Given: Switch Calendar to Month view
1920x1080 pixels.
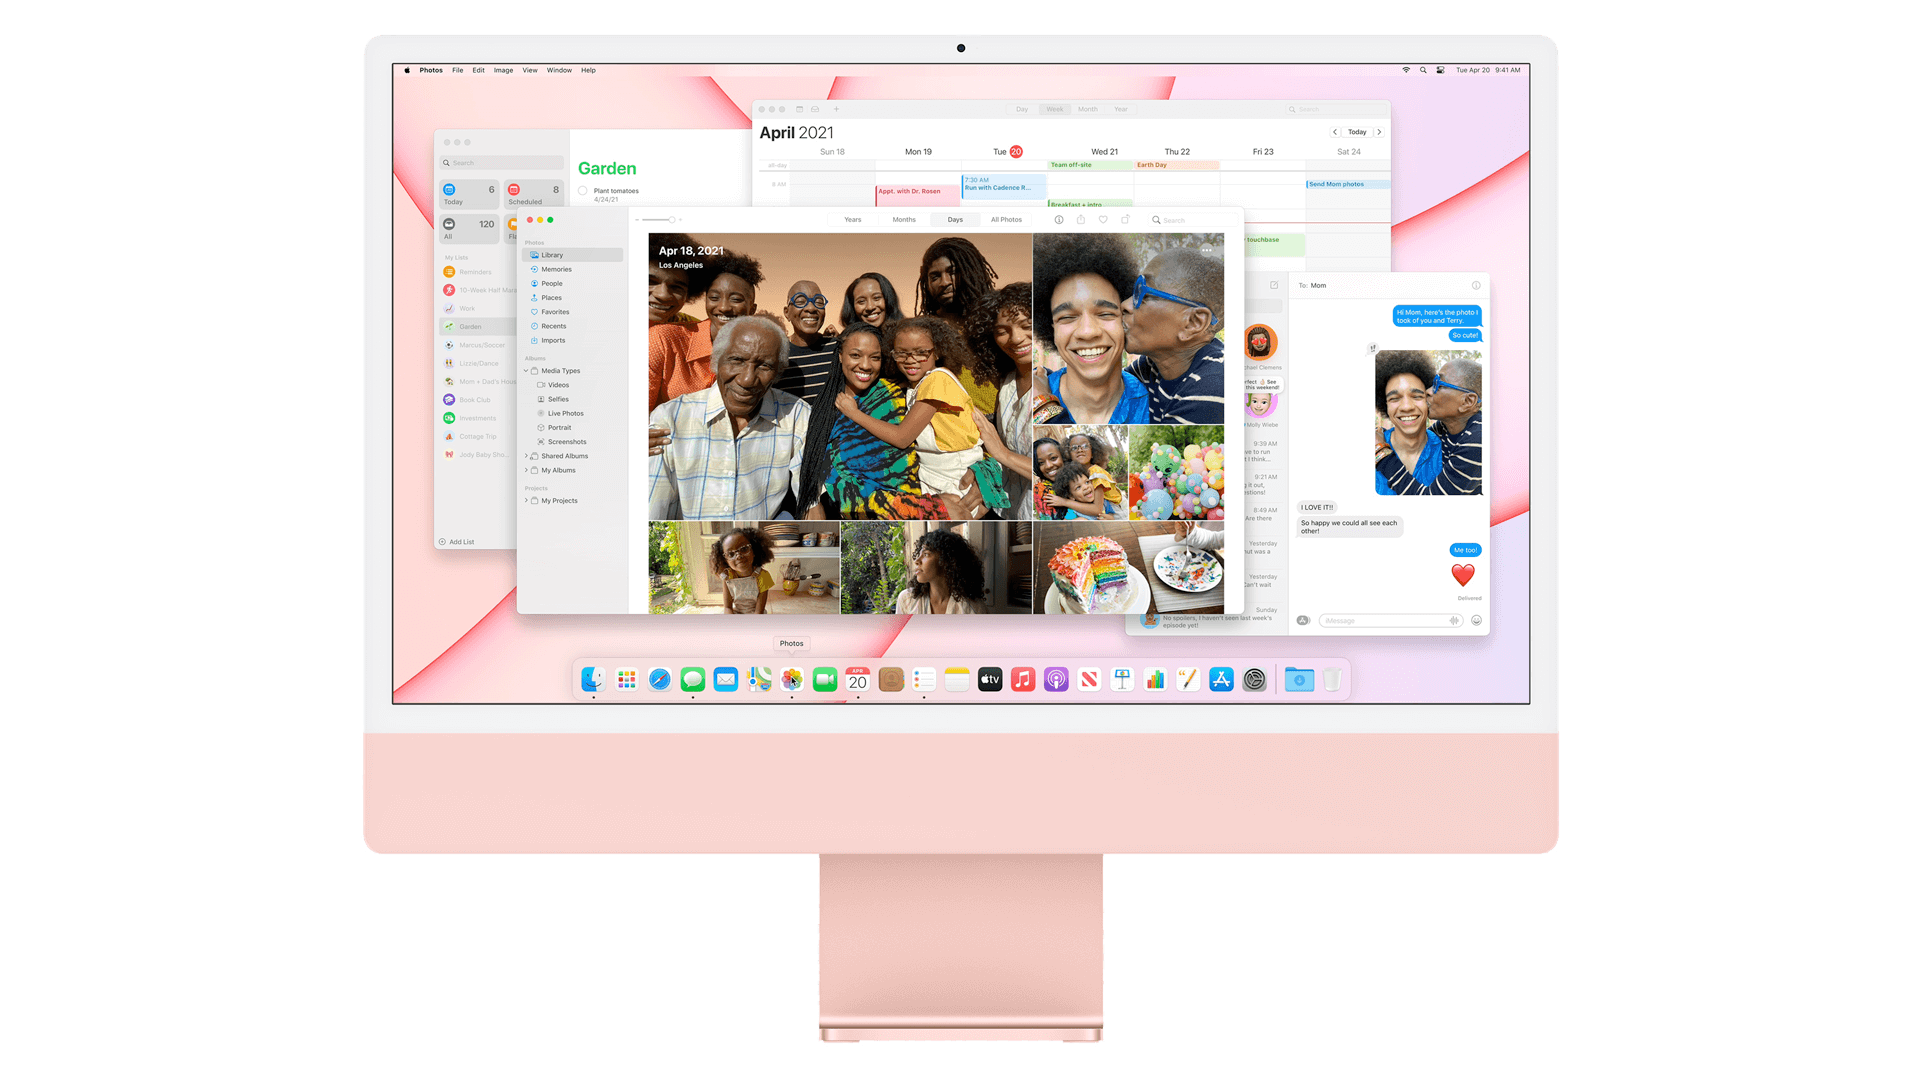Looking at the screenshot, I should [x=1087, y=109].
